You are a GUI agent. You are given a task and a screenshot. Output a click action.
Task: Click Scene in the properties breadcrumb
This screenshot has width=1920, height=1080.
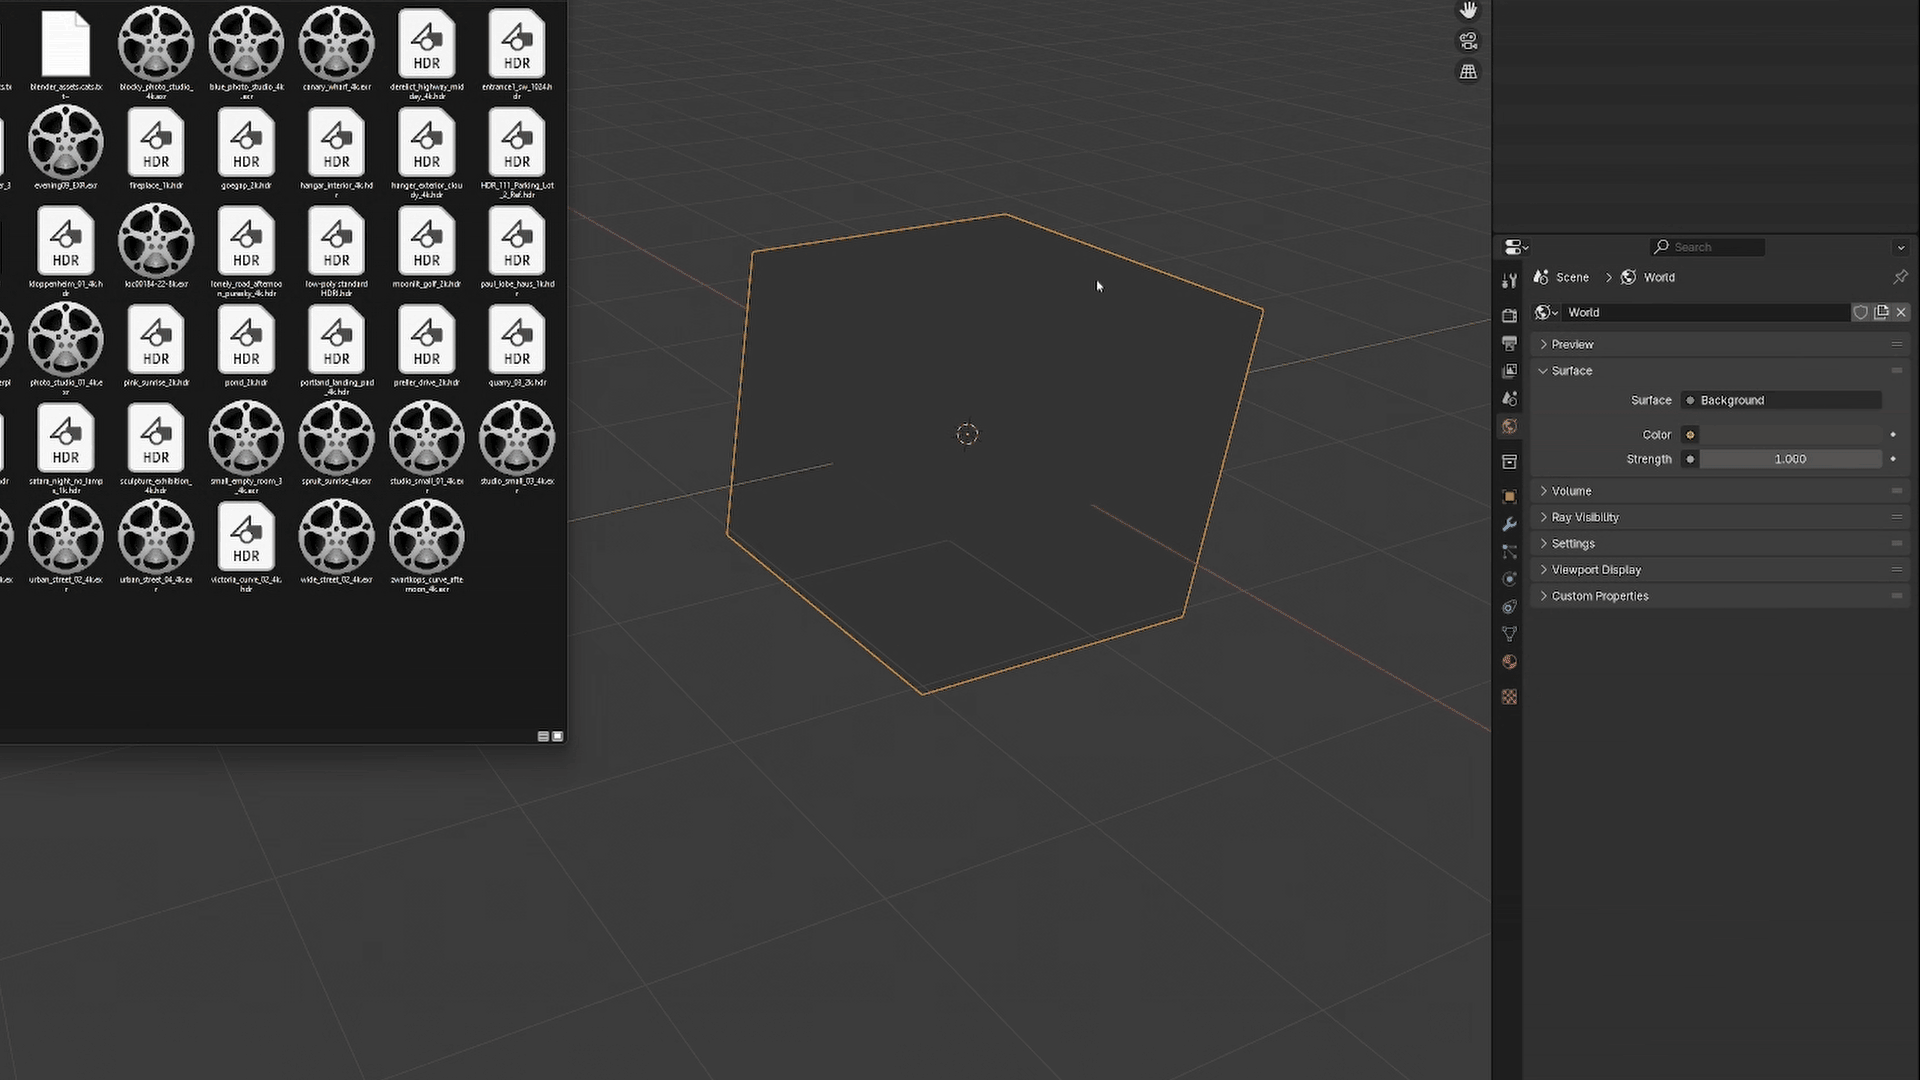click(1571, 278)
